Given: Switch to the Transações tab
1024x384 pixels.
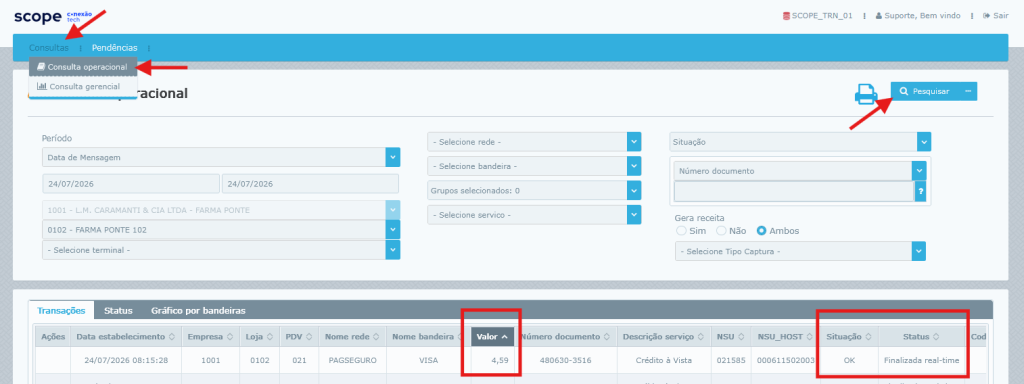Looking at the screenshot, I should point(61,310).
